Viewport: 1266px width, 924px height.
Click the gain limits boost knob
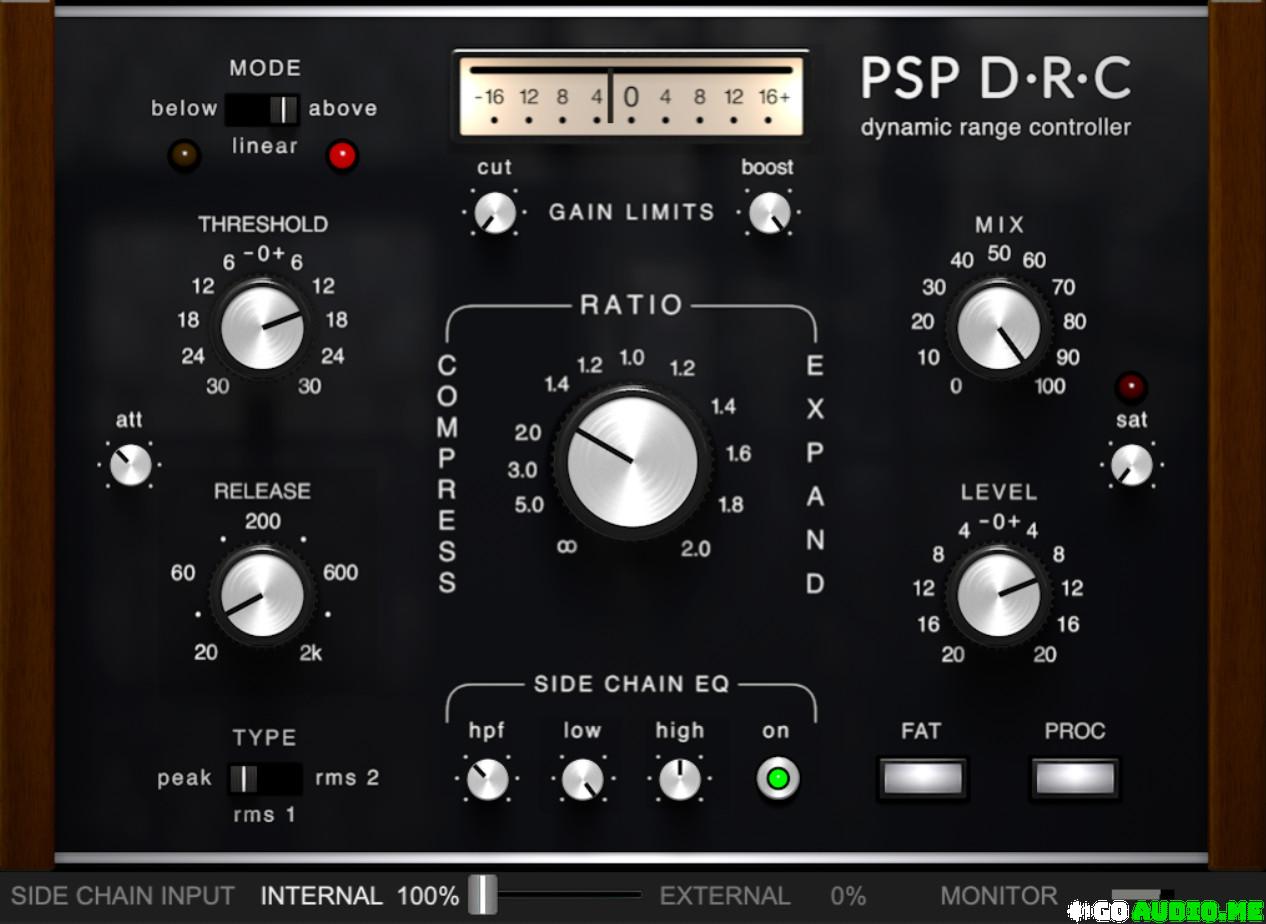769,212
